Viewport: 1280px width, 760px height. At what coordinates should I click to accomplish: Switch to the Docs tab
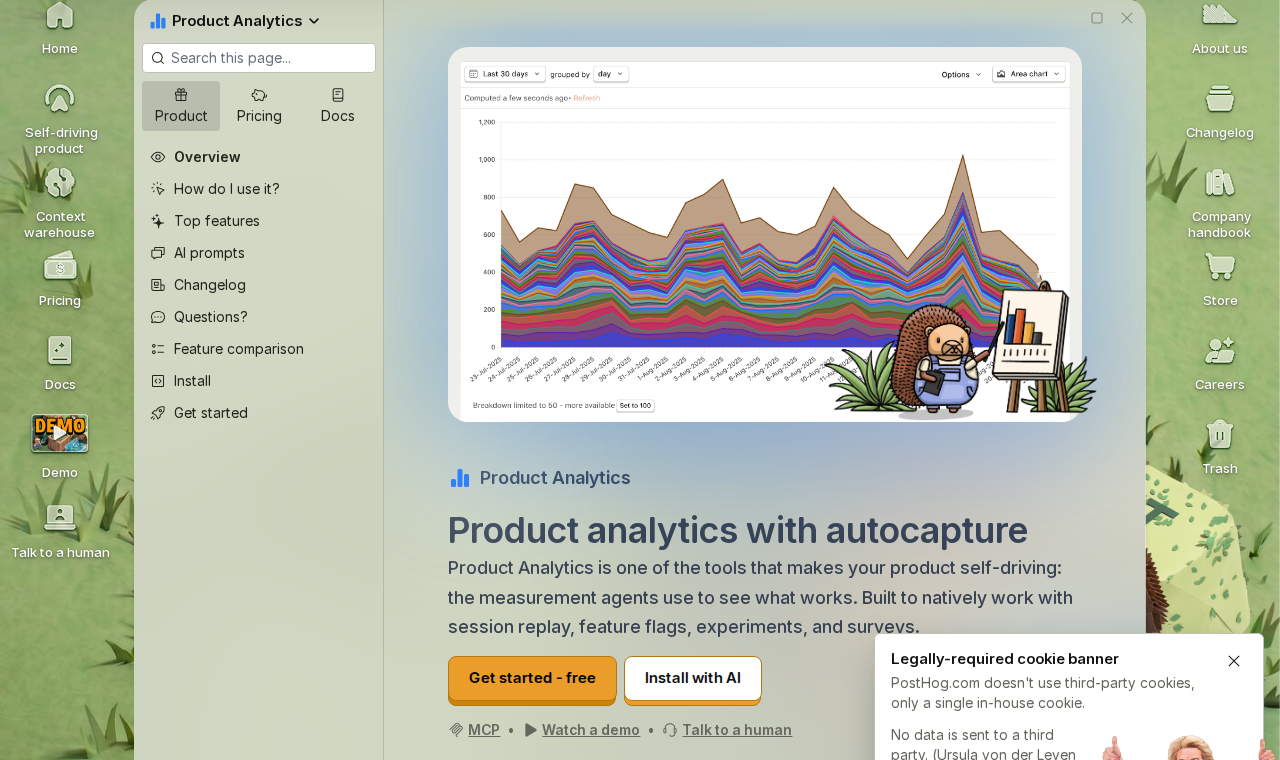tap(337, 106)
